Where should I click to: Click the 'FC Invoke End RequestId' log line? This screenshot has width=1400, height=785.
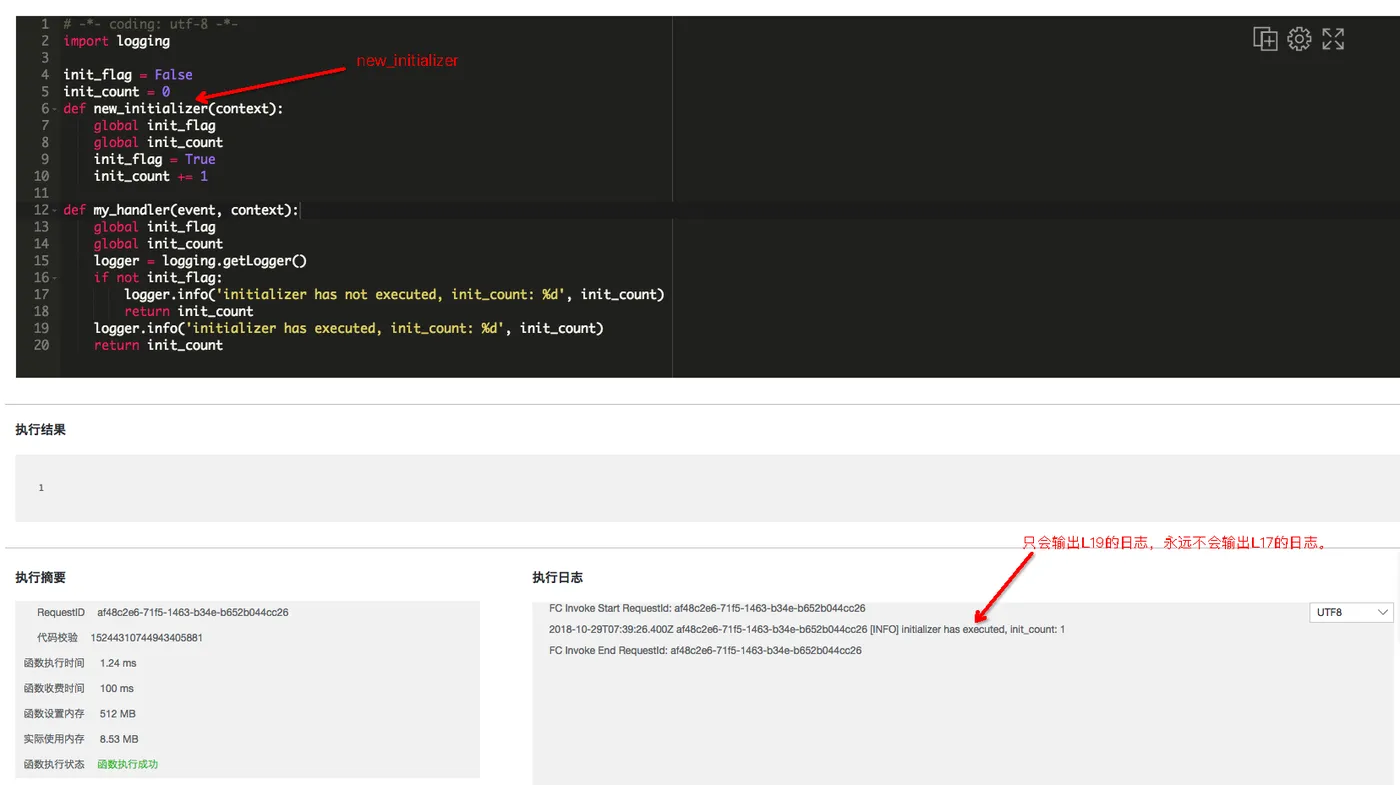pyautogui.click(x=705, y=650)
